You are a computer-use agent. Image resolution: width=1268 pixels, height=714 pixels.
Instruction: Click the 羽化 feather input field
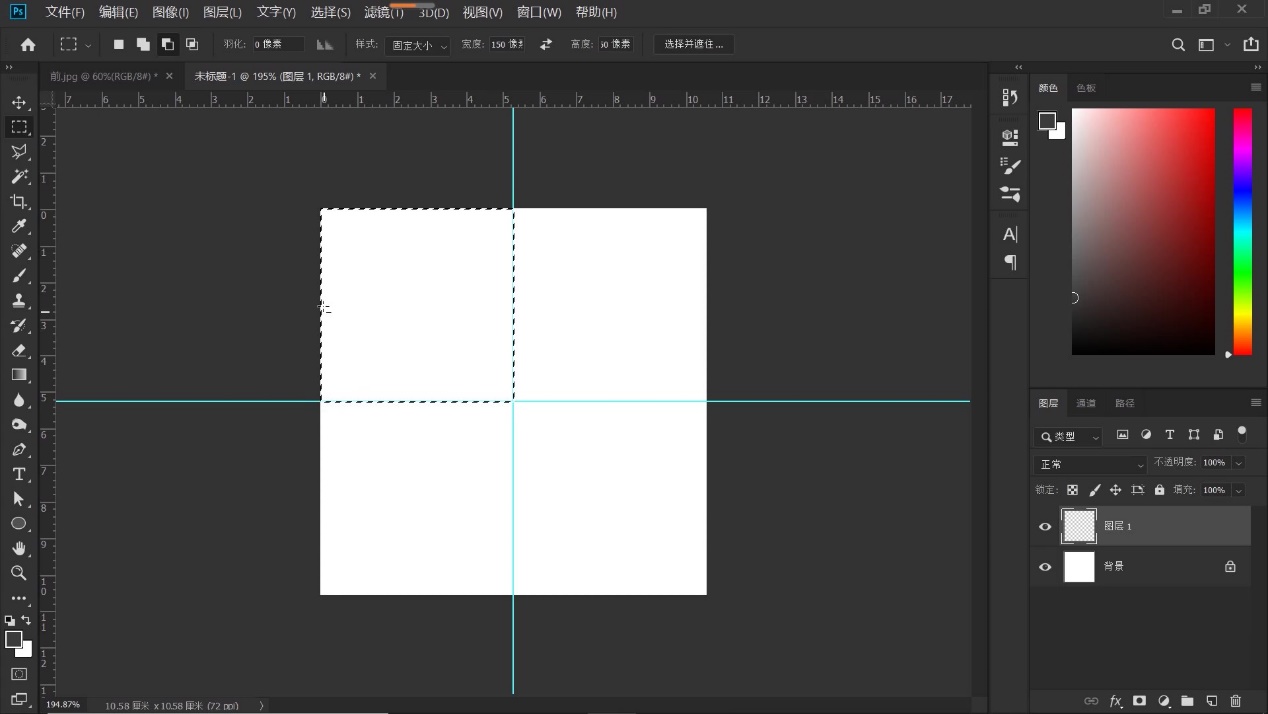coord(277,45)
